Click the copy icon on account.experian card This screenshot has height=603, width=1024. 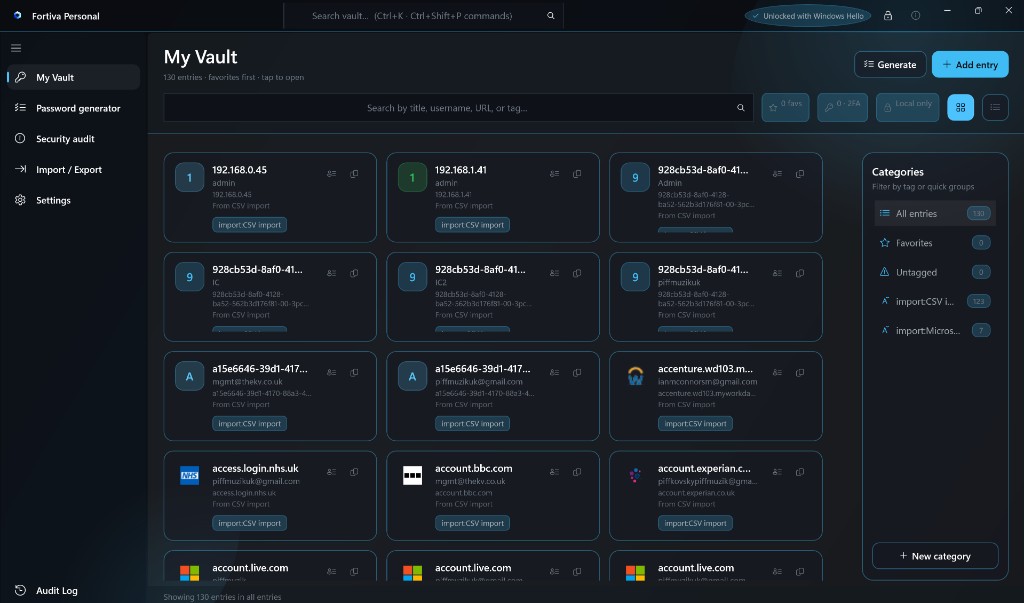(800, 472)
